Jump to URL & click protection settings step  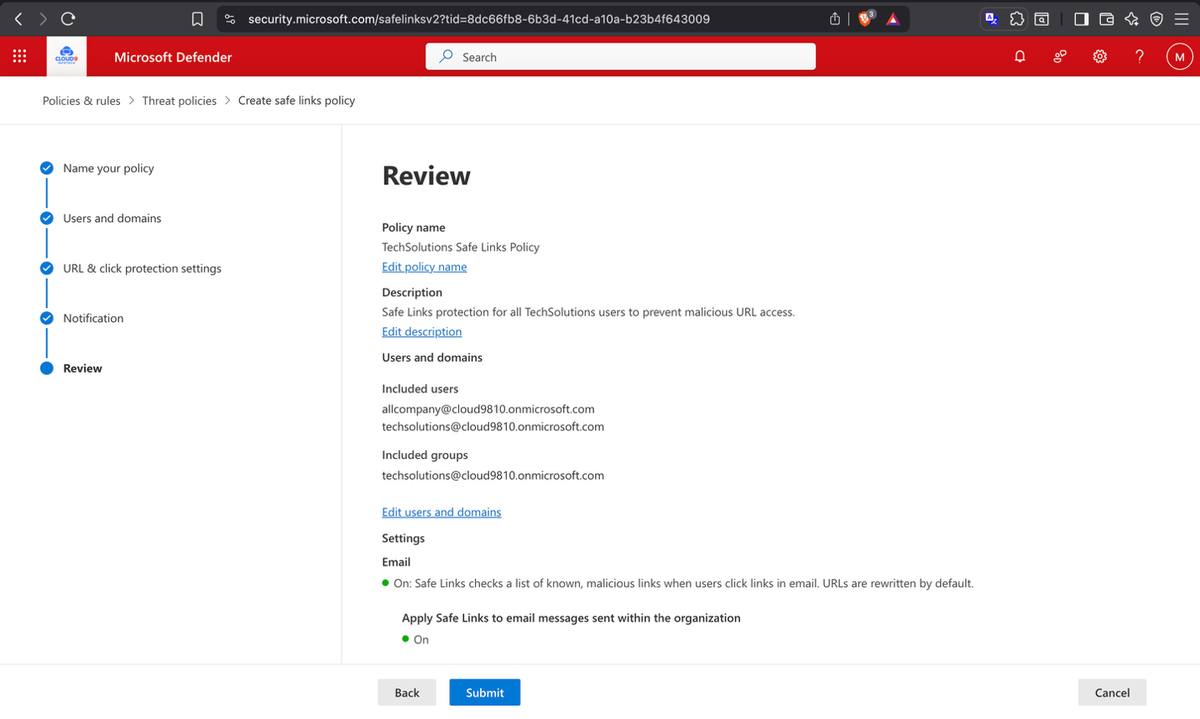tap(142, 268)
